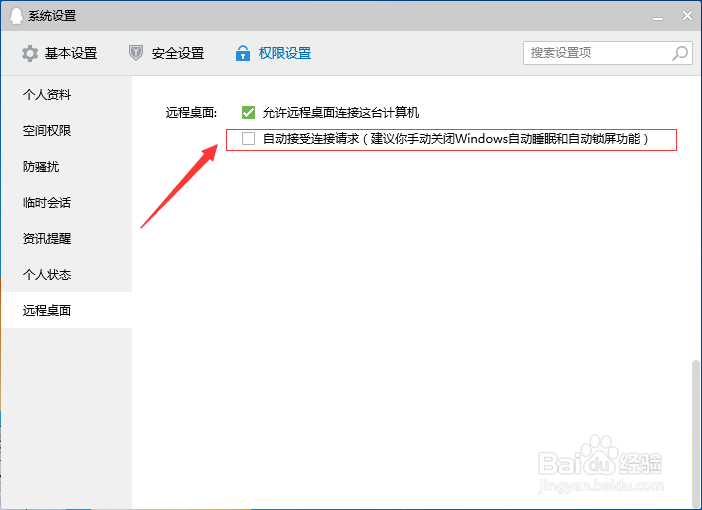
Task: Click the QQ penguin icon in title bar
Action: point(16,16)
